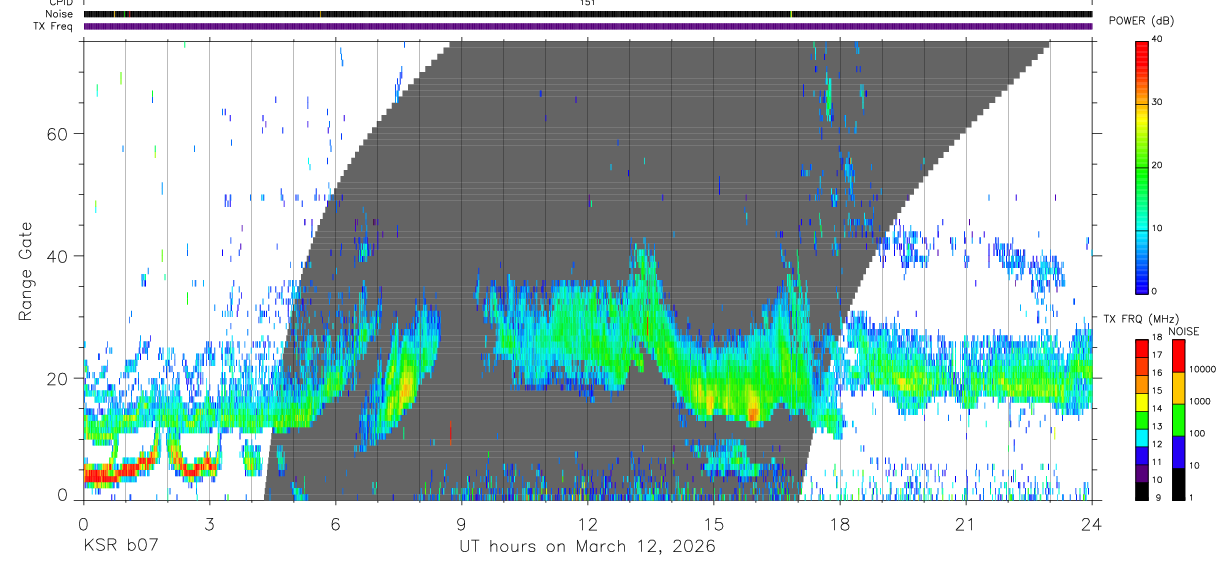Click the KSR b07 radar beam label
The height and width of the screenshot is (567, 1228).
coord(121,546)
